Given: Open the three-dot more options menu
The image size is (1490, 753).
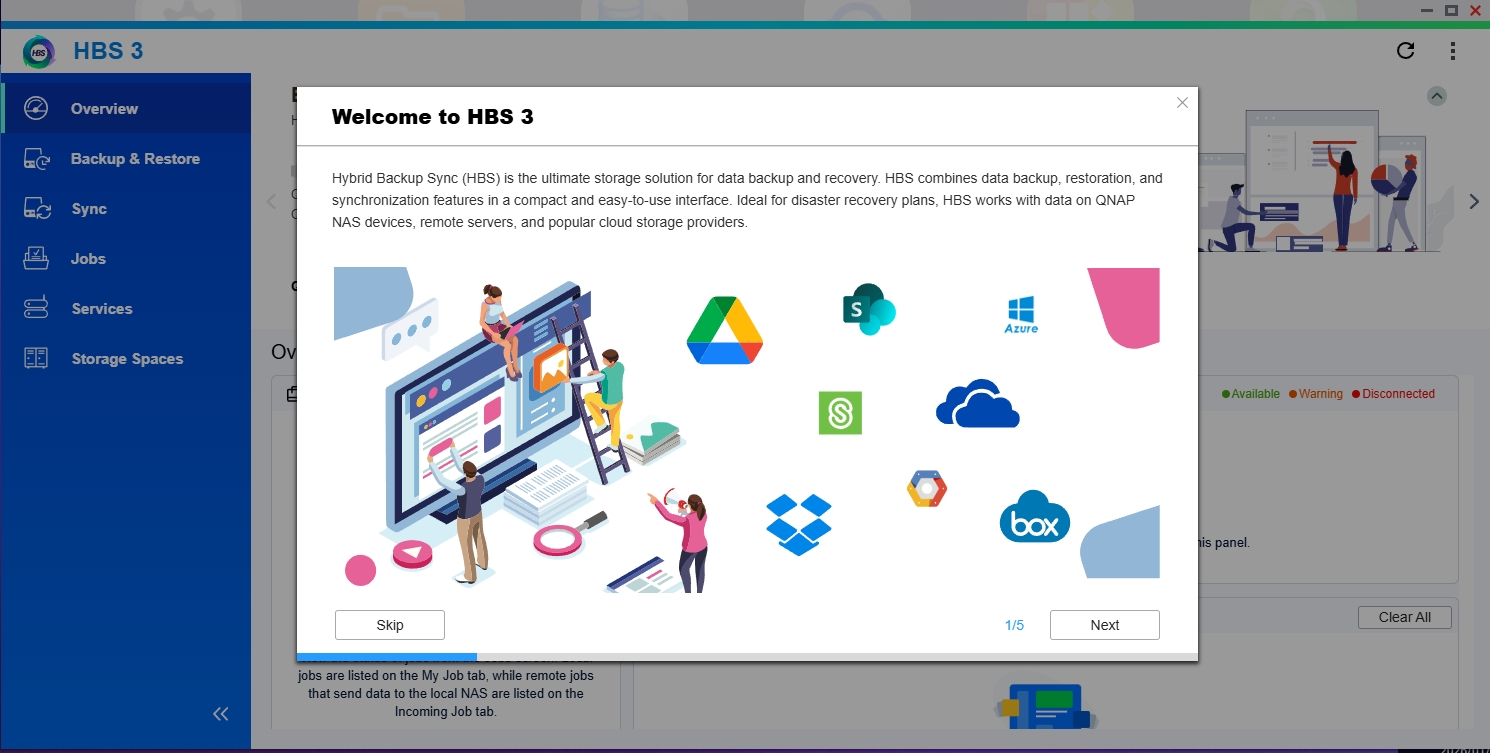Looking at the screenshot, I should (x=1453, y=51).
